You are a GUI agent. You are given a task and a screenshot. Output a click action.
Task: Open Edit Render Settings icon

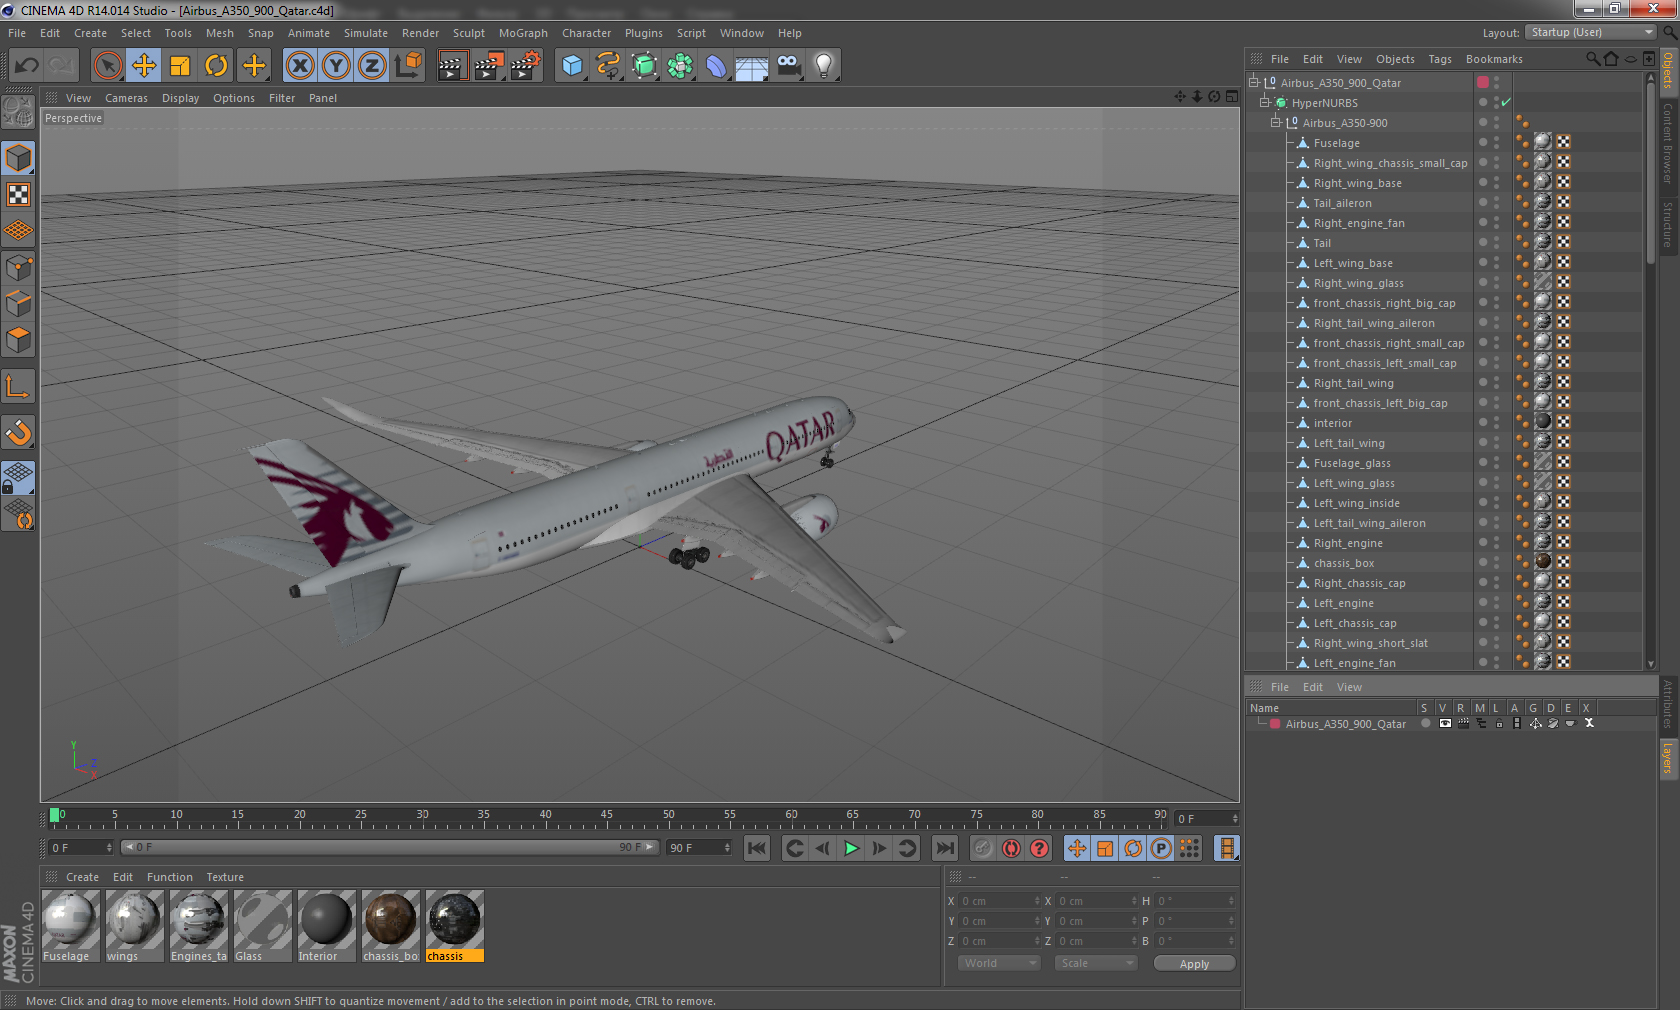[x=525, y=66]
